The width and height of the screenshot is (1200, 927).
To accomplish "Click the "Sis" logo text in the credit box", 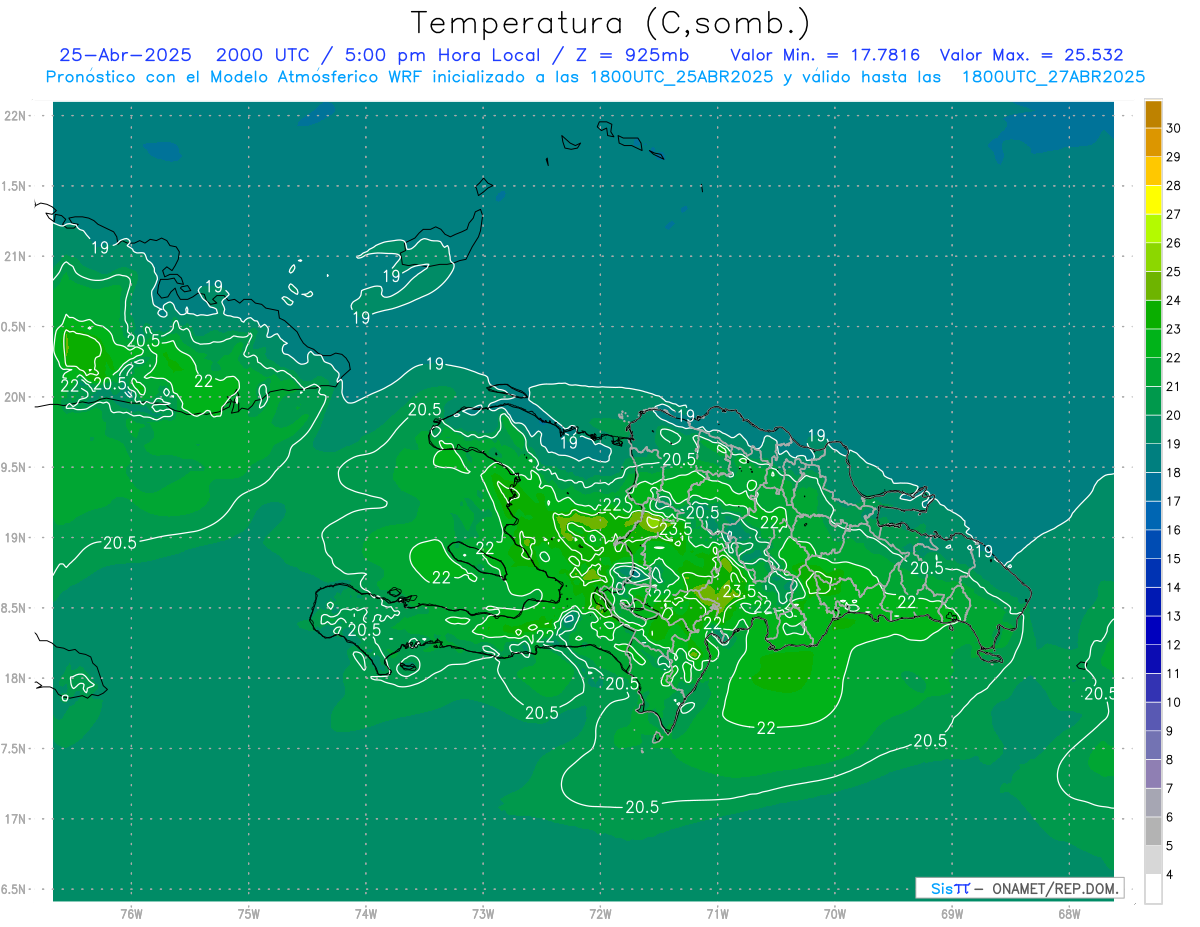I will [x=941, y=888].
